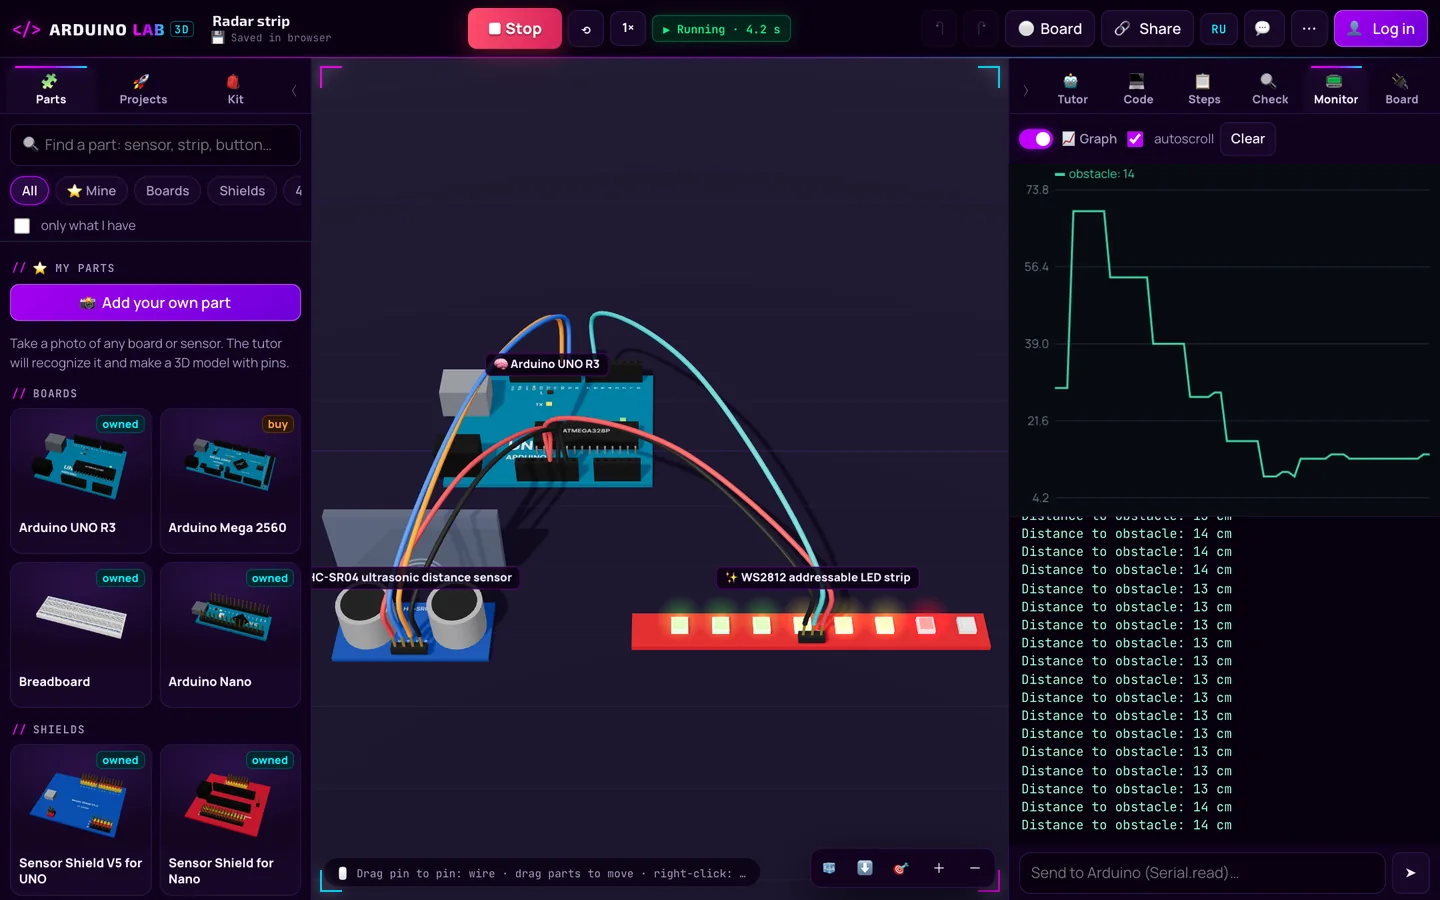Stop the running simulation
Screen dimensions: 1440x900
pos(515,29)
